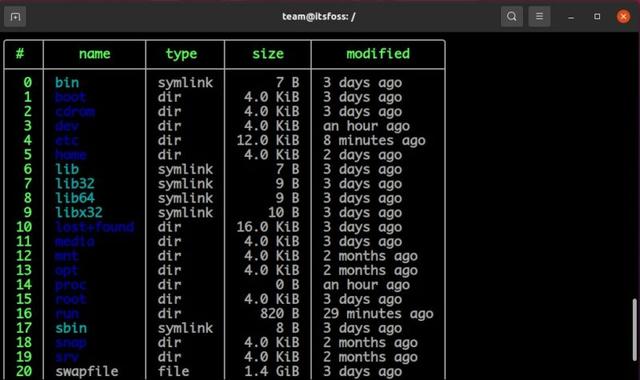Viewport: 640px width, 380px height.
Task: Click the 'name' column header
Action: 94,54
